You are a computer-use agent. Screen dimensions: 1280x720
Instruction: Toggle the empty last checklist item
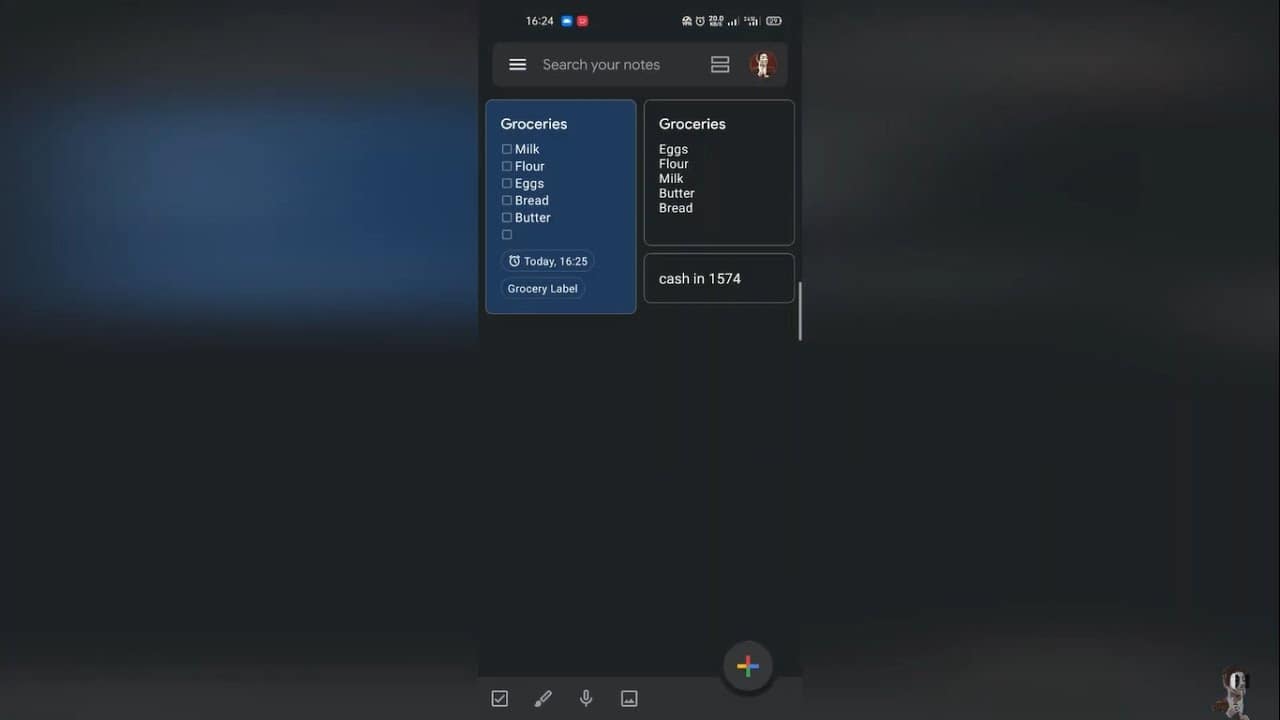(x=507, y=235)
